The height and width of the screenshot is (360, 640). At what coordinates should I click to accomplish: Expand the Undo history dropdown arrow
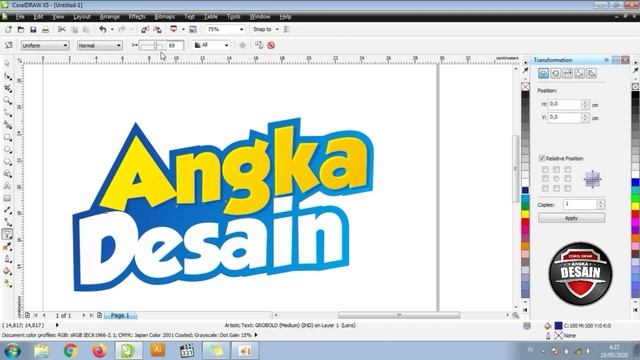point(112,29)
